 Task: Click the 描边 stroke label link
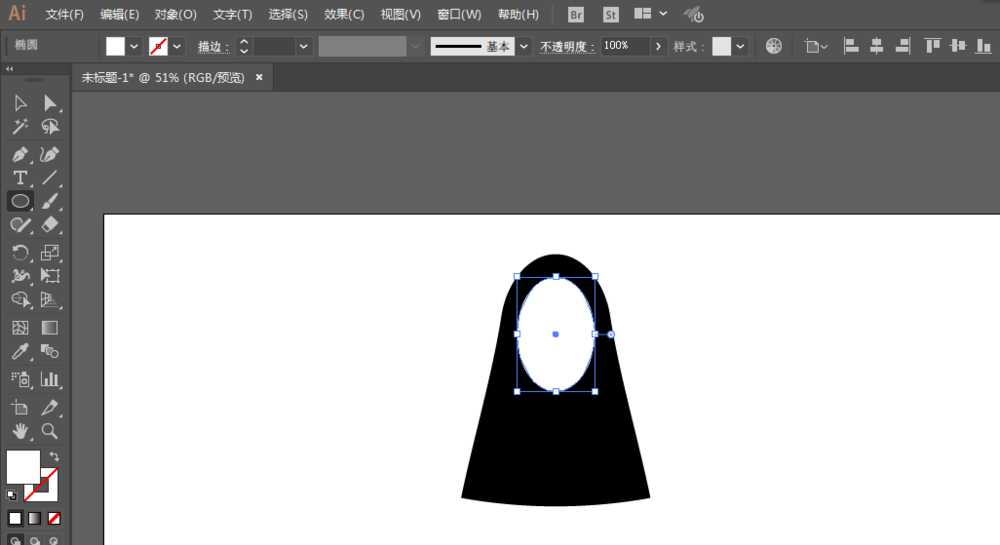coord(212,47)
